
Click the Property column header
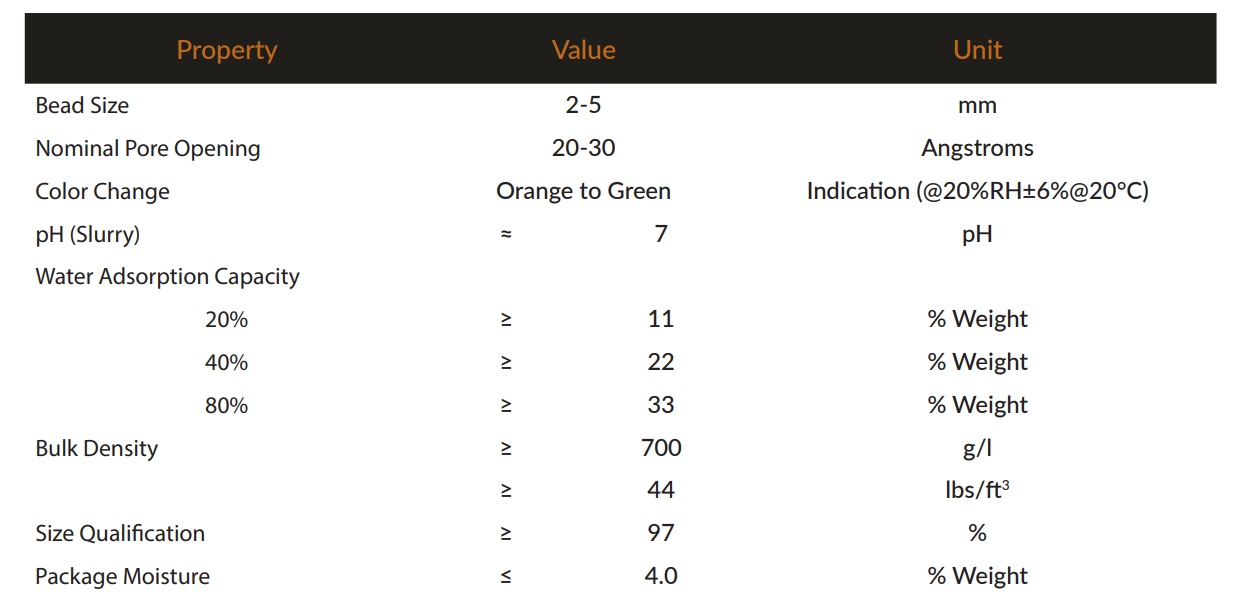(x=227, y=50)
